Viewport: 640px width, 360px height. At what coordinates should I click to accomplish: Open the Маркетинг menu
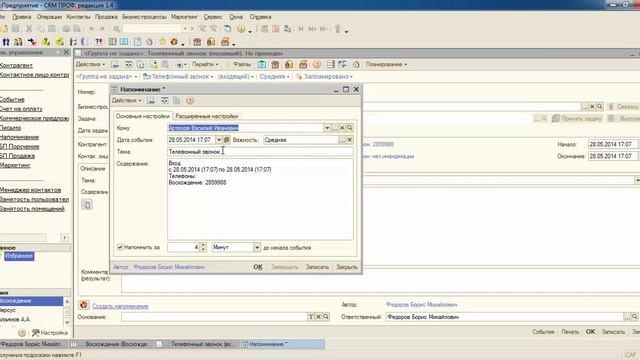[x=184, y=17]
